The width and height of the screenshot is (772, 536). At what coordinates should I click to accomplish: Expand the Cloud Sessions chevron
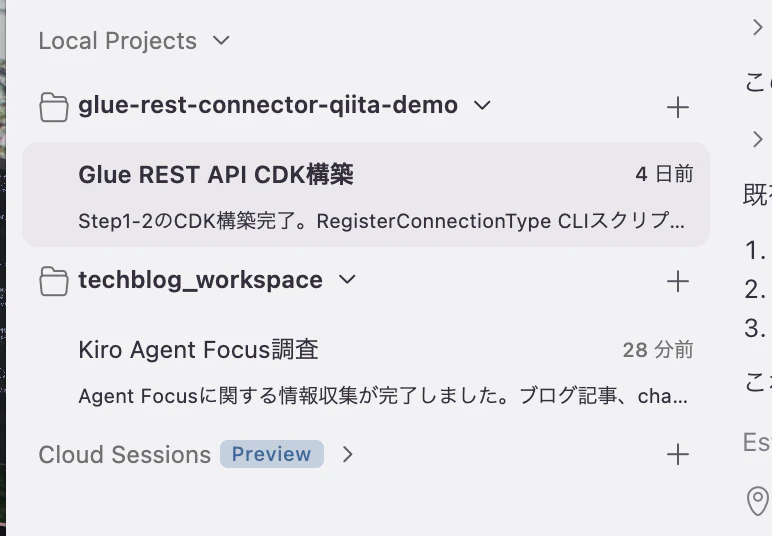tap(348, 454)
